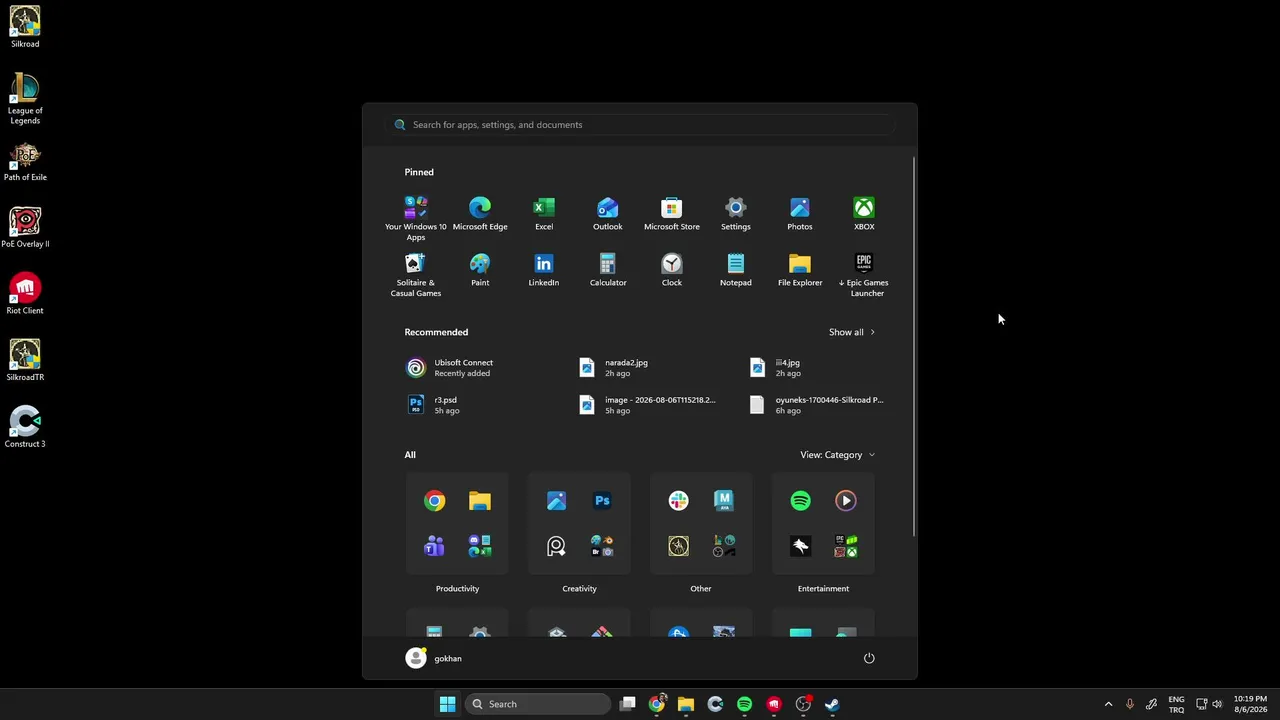
Task: Click the Windows Start button on taskbar
Action: [447, 704]
